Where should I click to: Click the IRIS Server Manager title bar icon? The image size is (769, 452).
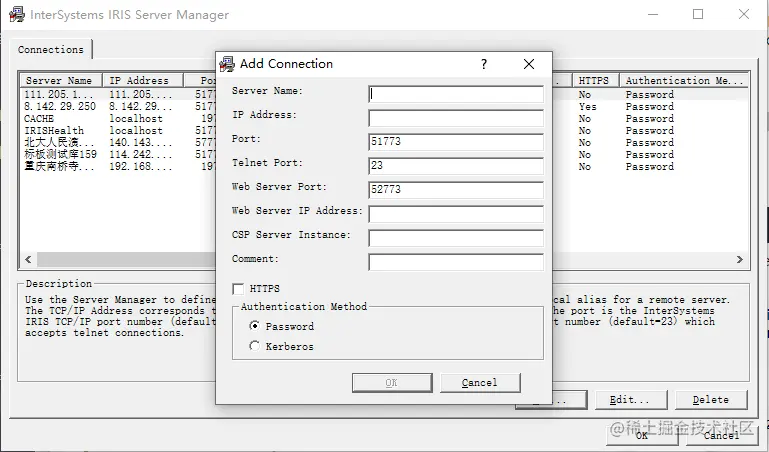tap(17, 14)
